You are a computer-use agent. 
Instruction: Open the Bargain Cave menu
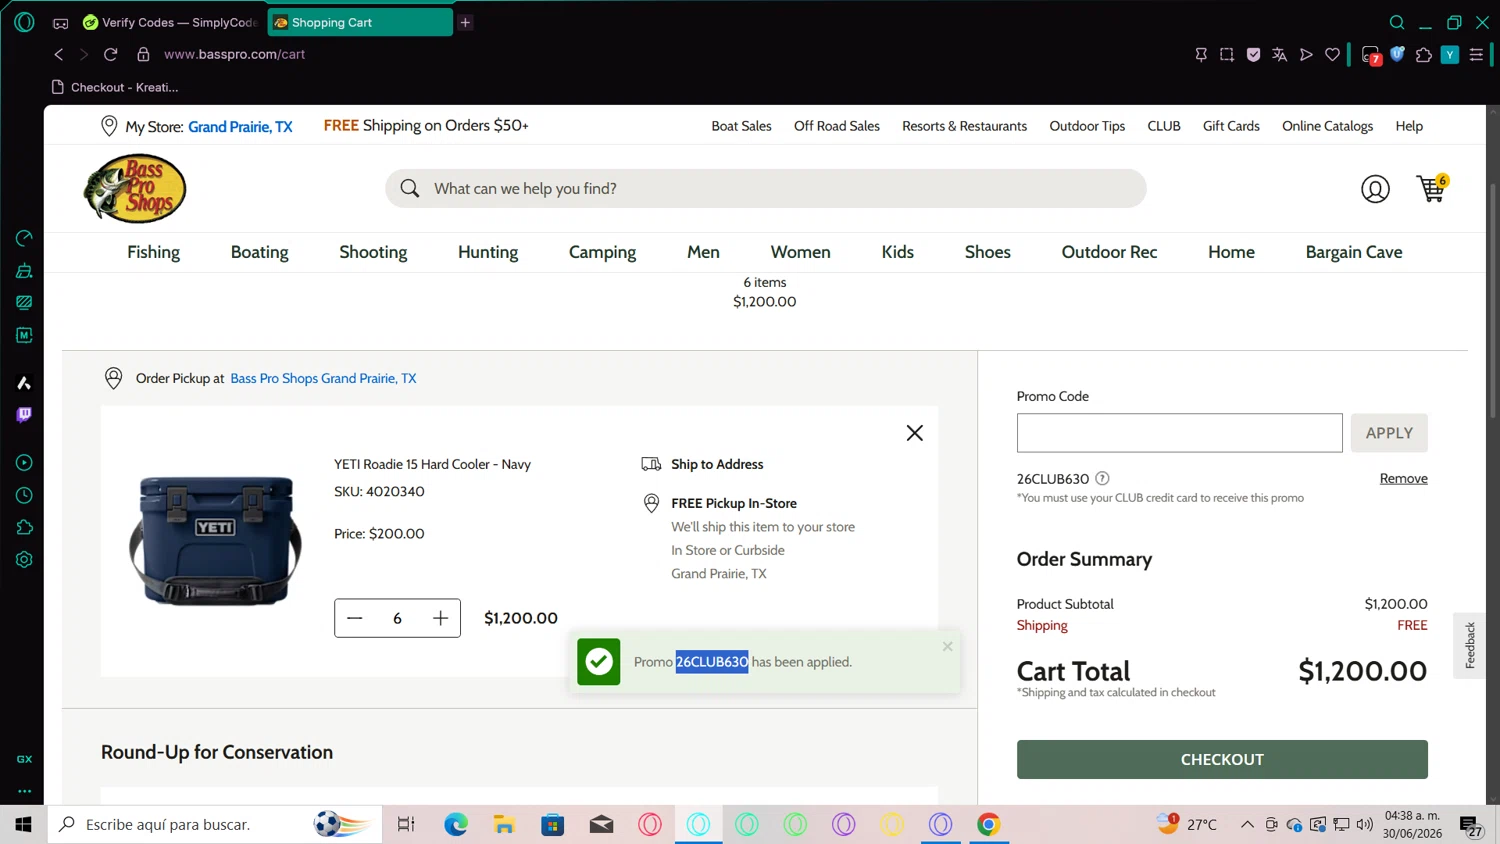pyautogui.click(x=1354, y=252)
